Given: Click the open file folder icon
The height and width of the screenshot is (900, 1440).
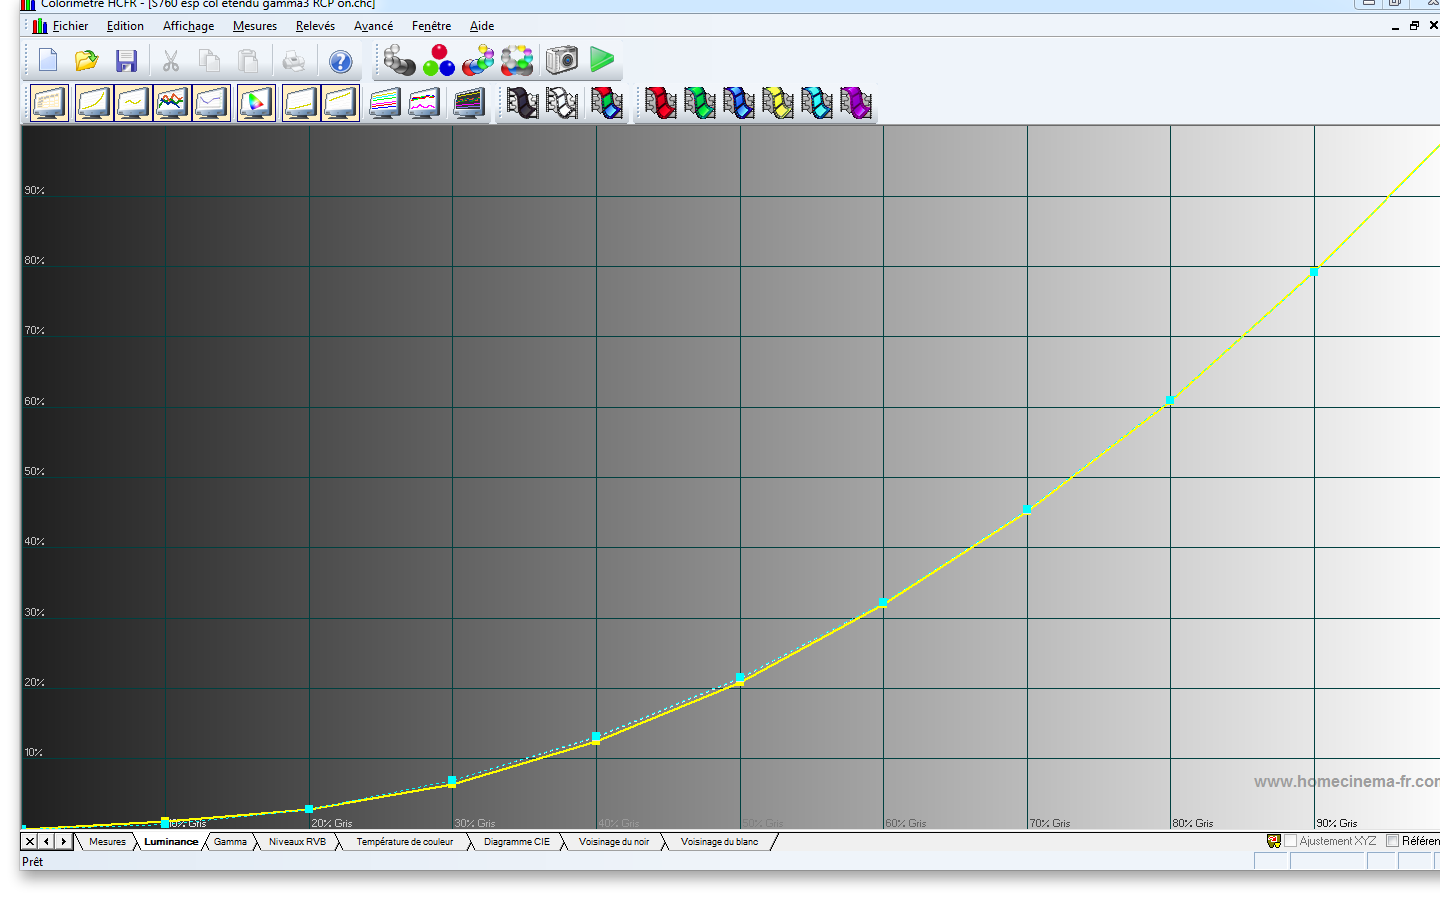Looking at the screenshot, I should point(87,61).
